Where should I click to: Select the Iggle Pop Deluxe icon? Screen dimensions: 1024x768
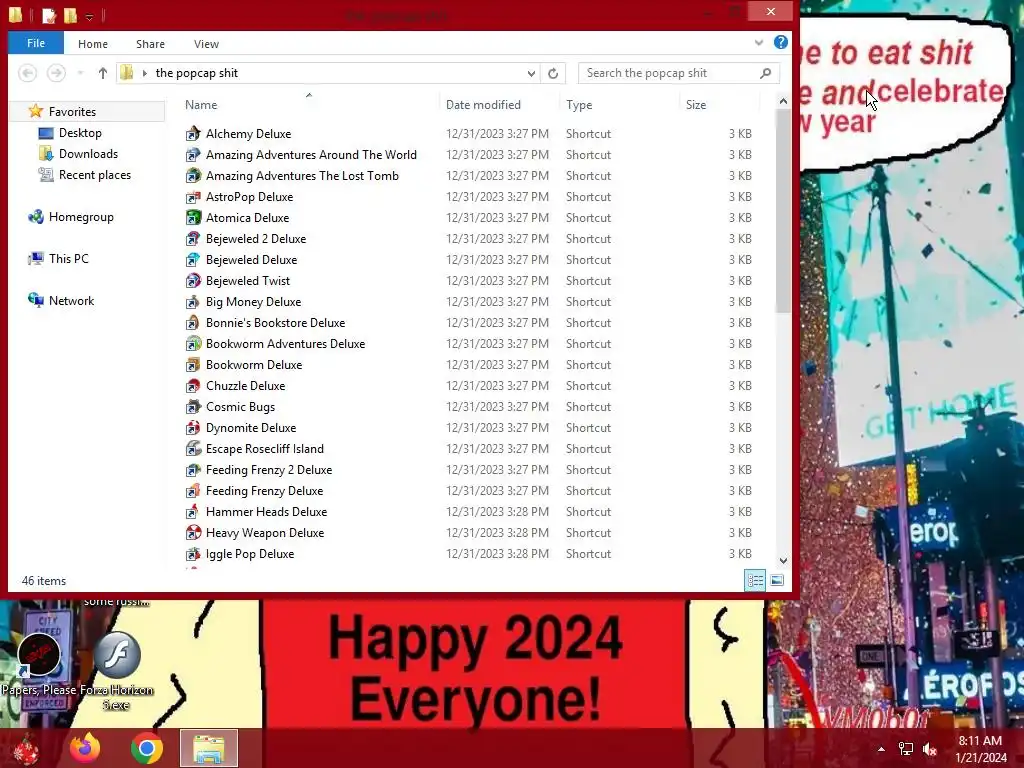pyautogui.click(x=193, y=554)
